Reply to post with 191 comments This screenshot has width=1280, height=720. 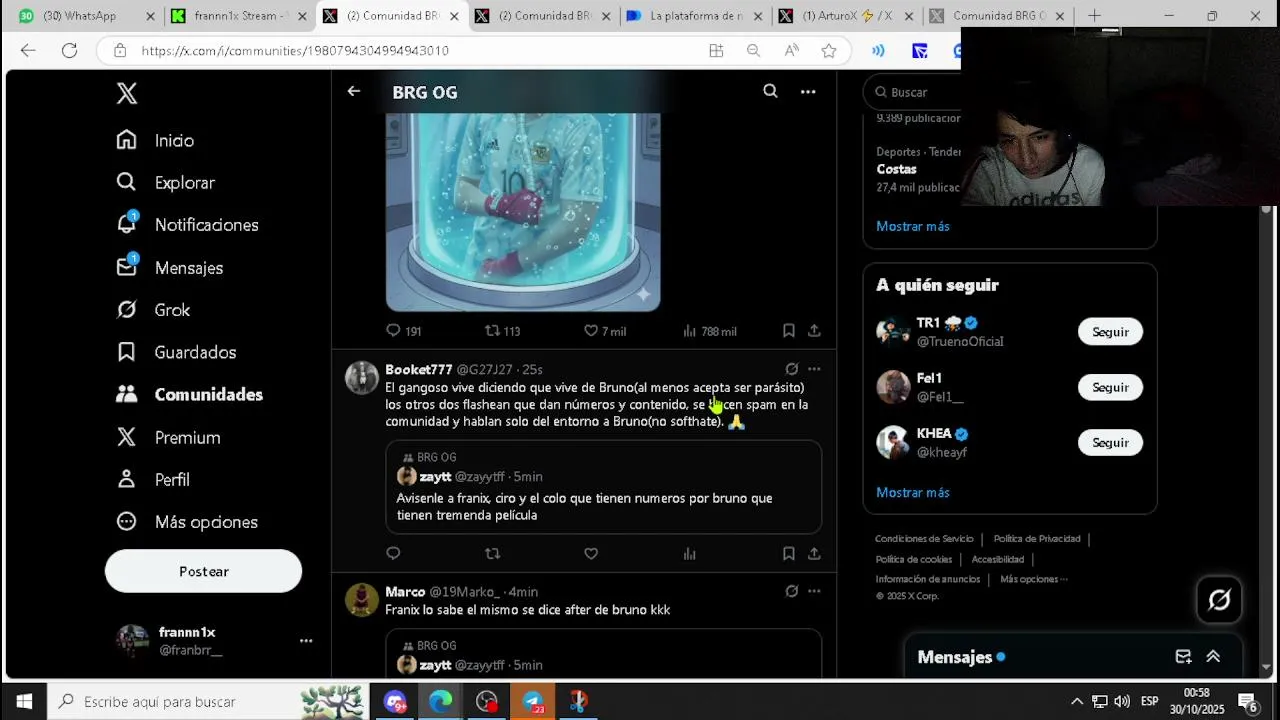403,331
